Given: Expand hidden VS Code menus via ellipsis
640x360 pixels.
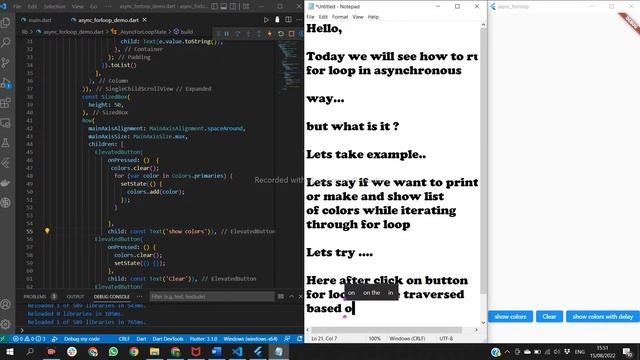Looking at the screenshot, I should 108,7.
